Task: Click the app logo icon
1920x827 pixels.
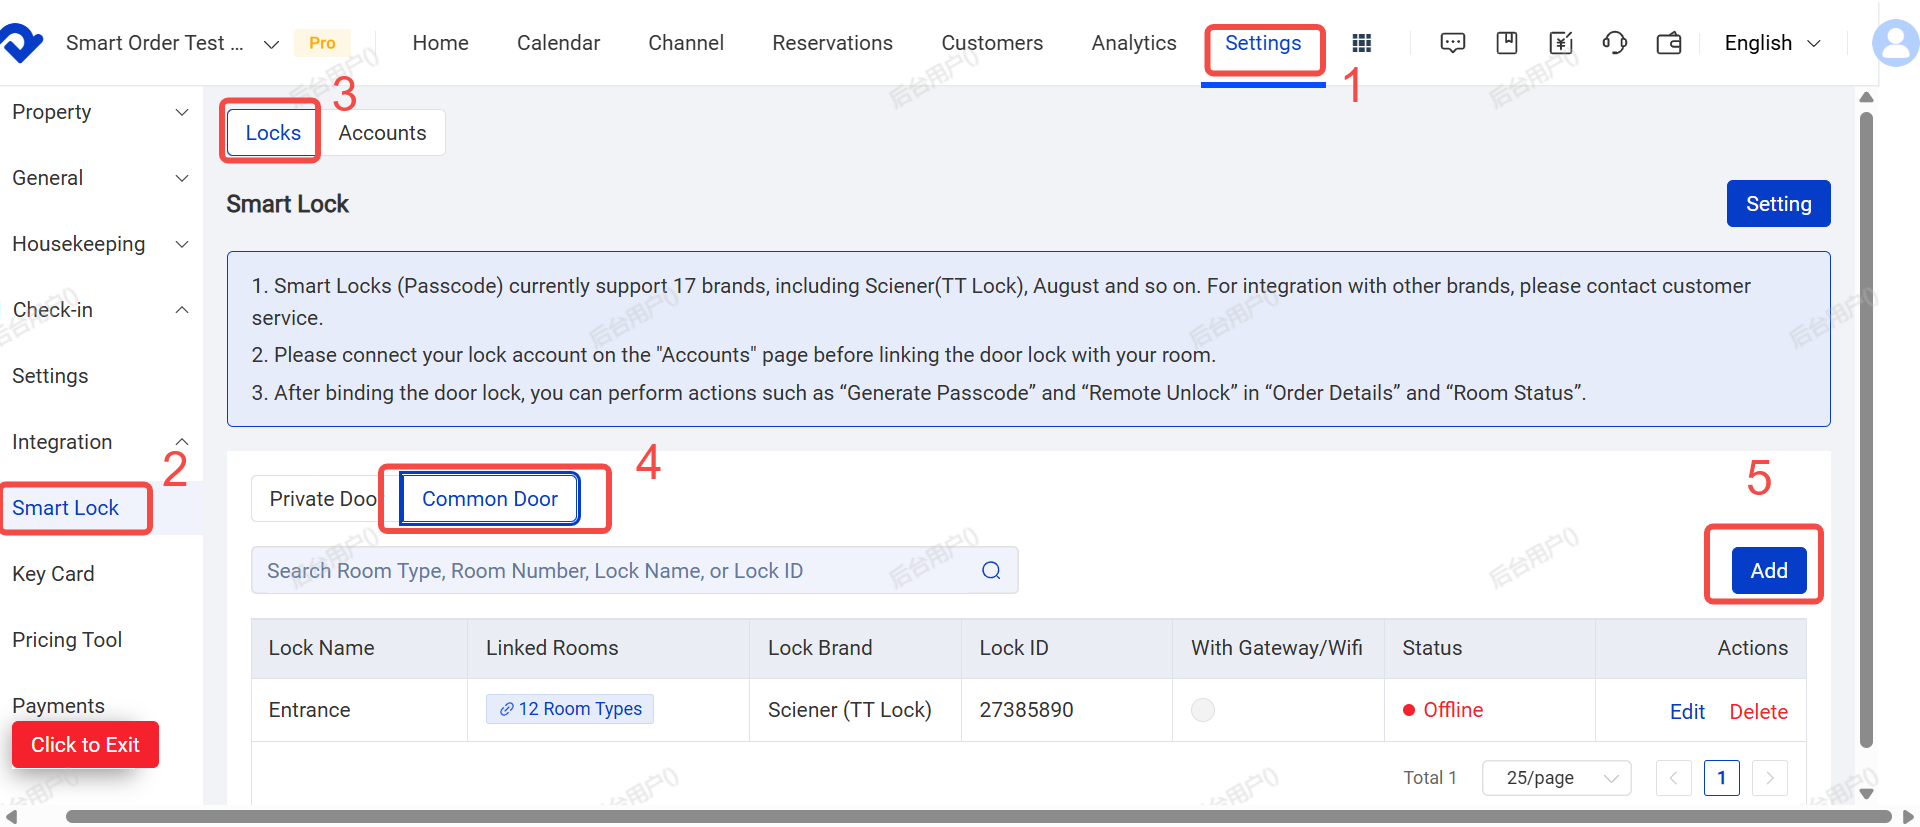Action: [21, 43]
